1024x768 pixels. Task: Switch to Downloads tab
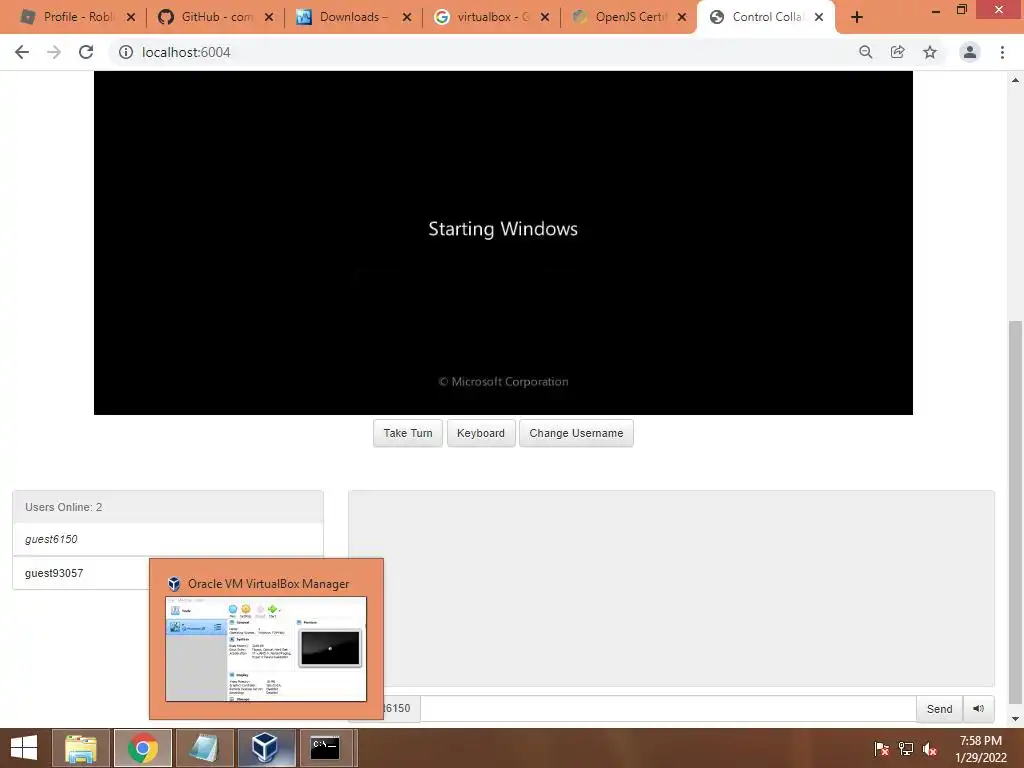[354, 17]
